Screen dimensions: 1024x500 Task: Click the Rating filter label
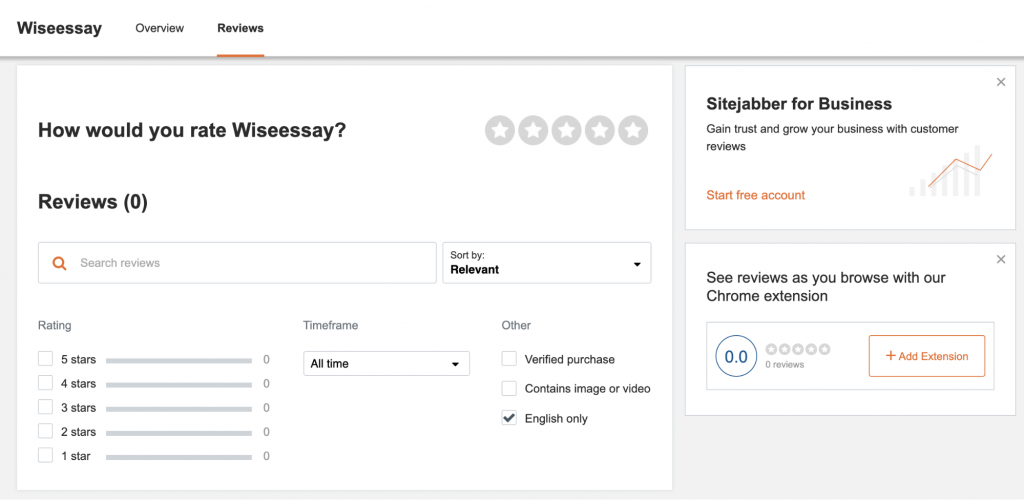click(x=55, y=325)
